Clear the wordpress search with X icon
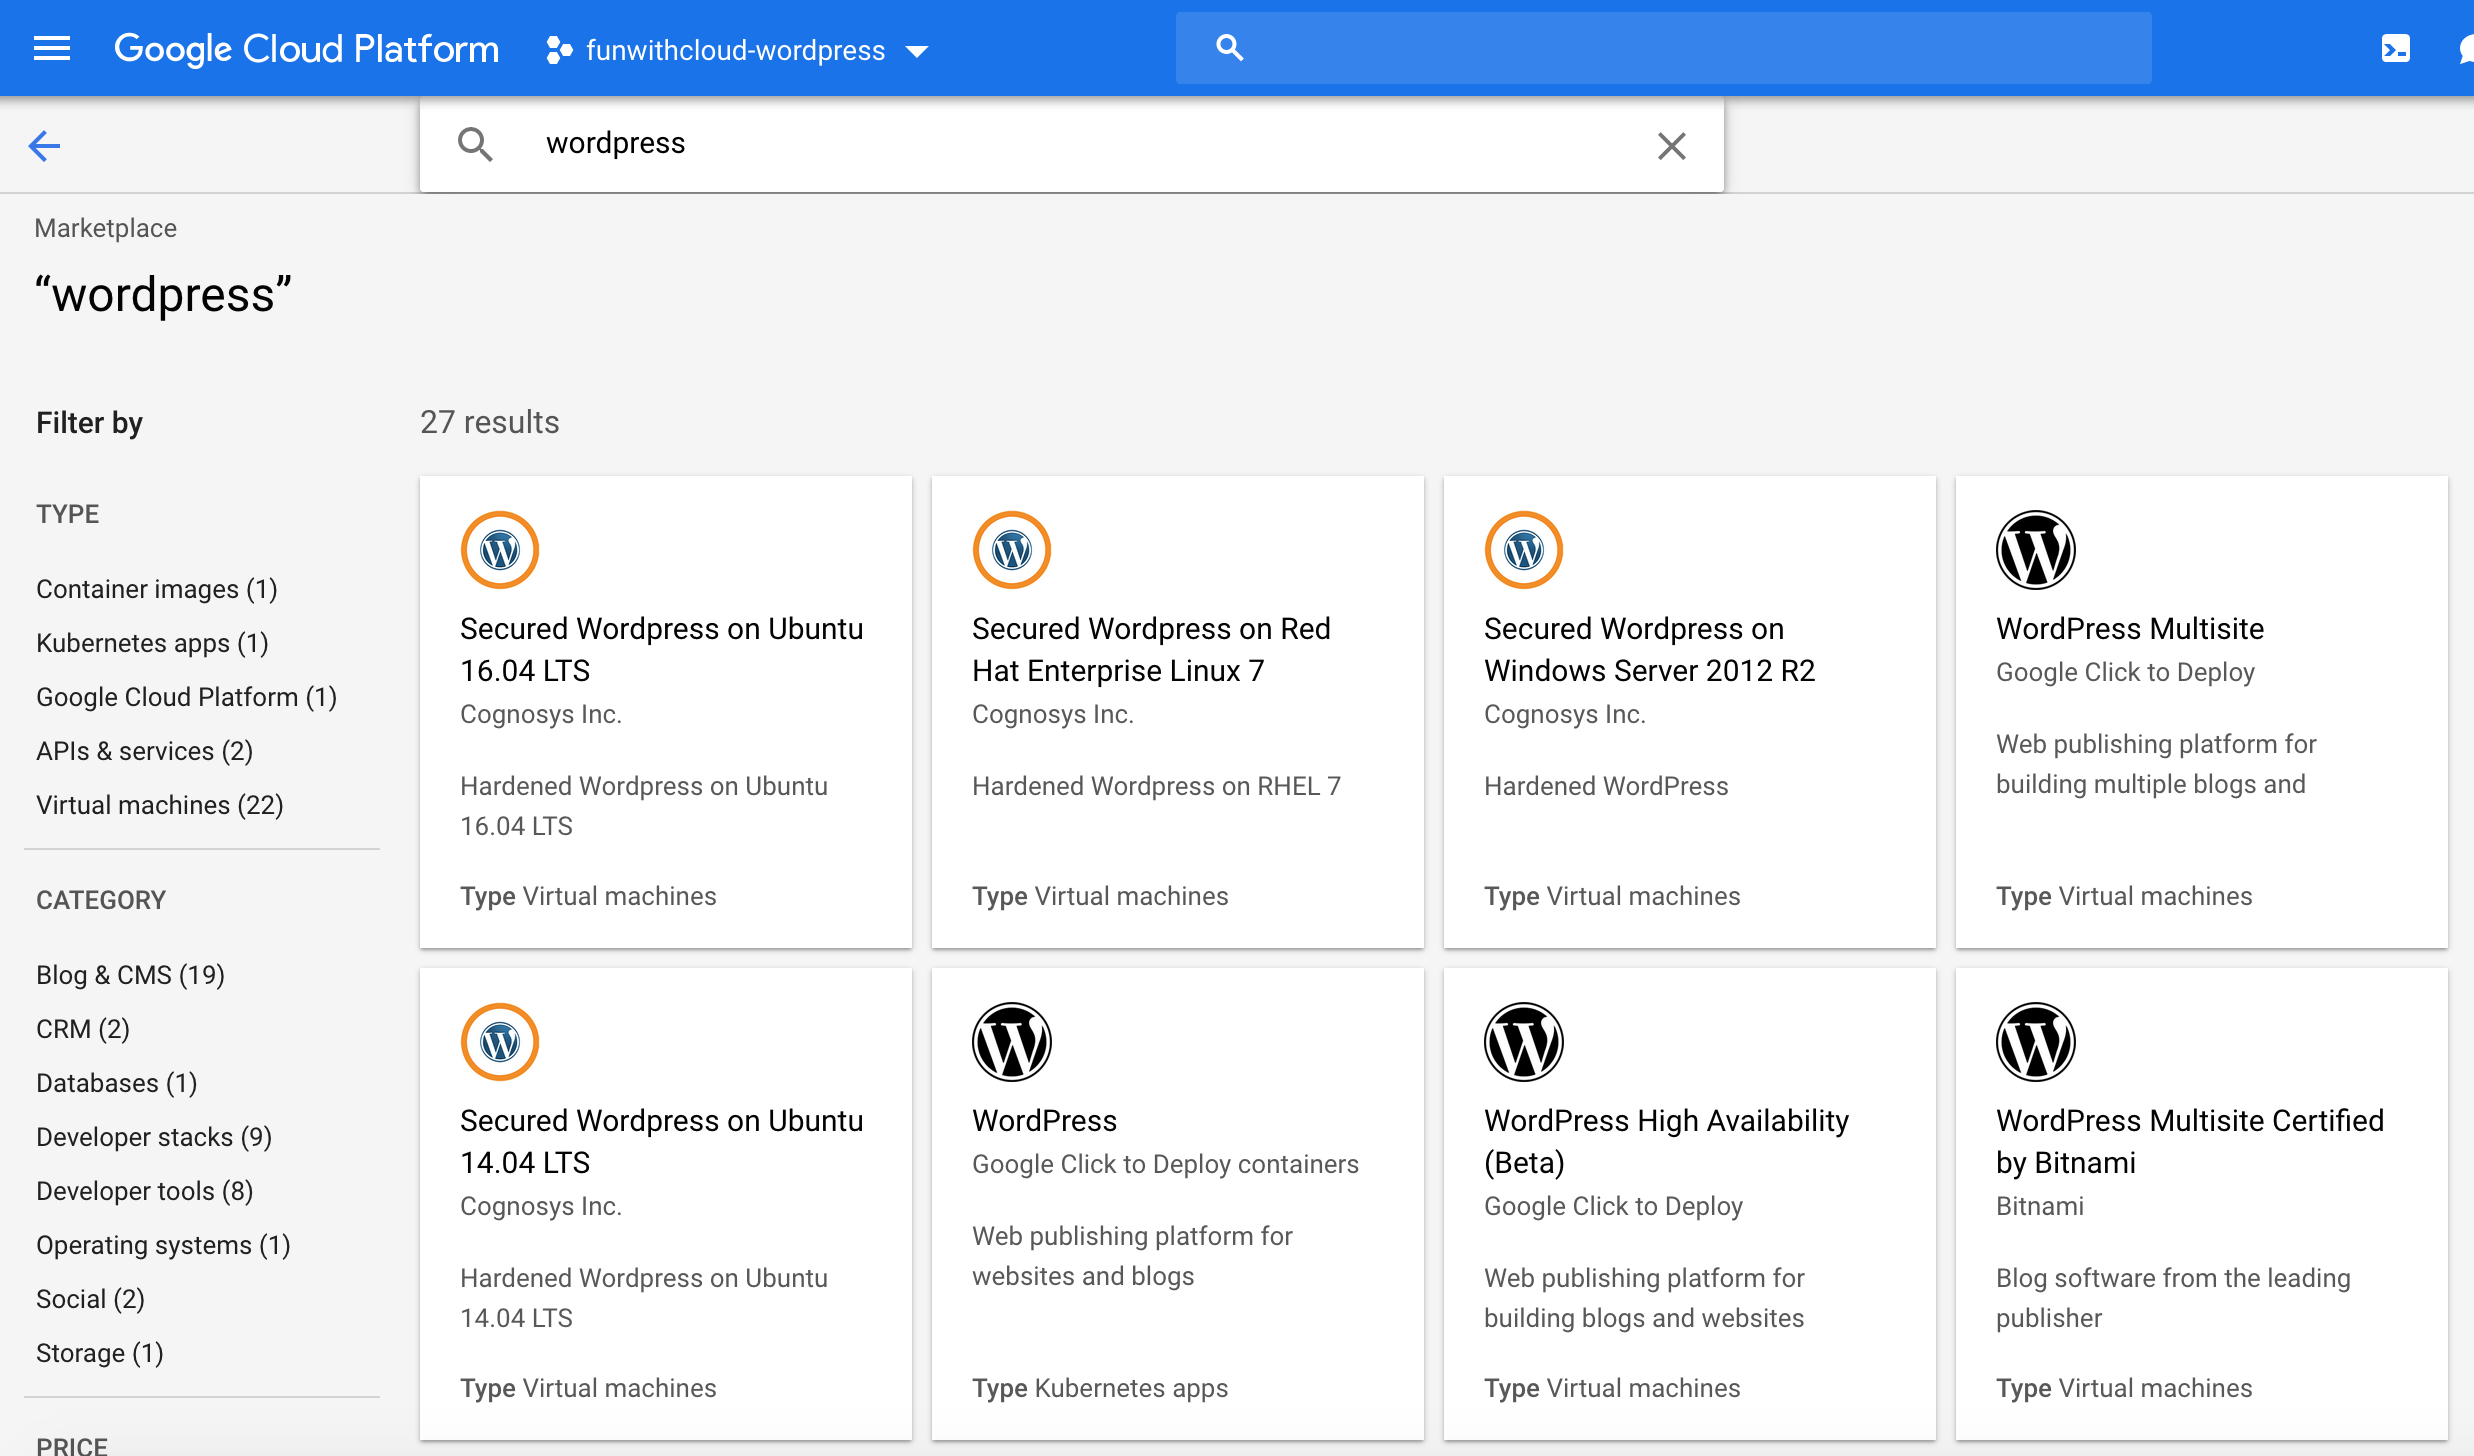The height and width of the screenshot is (1456, 2474). click(1671, 146)
